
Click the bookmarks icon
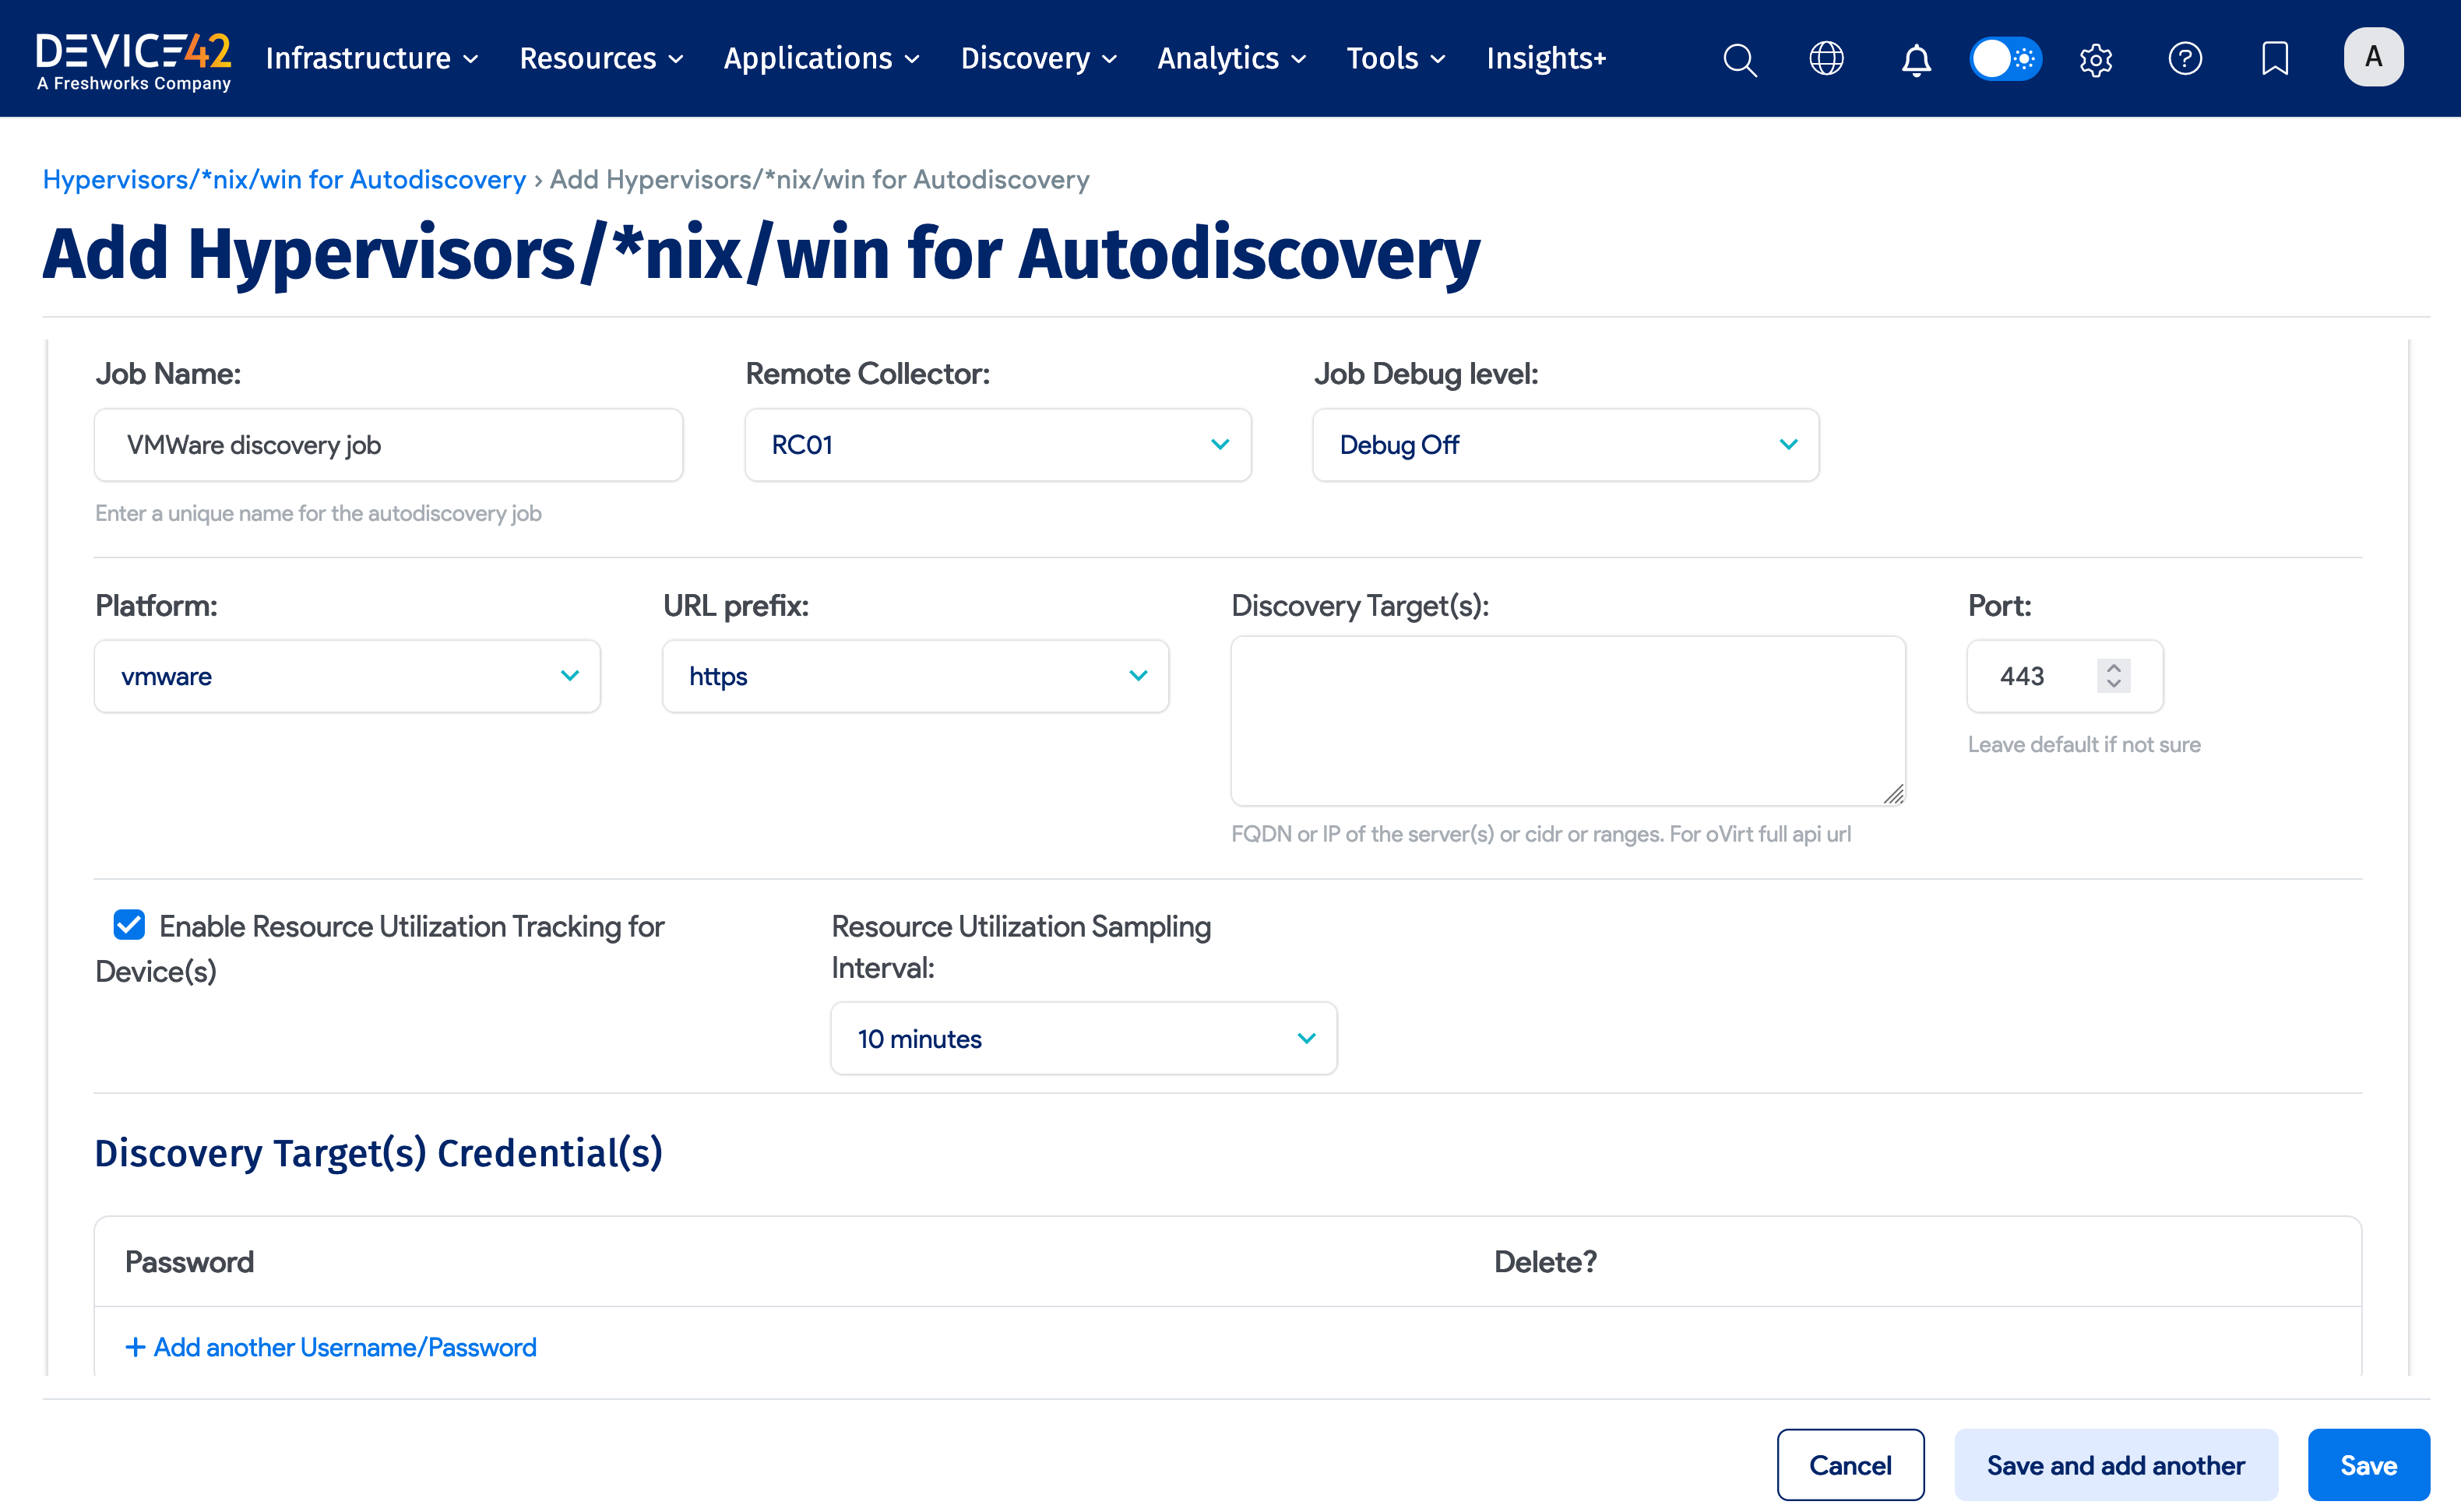[x=2274, y=59]
